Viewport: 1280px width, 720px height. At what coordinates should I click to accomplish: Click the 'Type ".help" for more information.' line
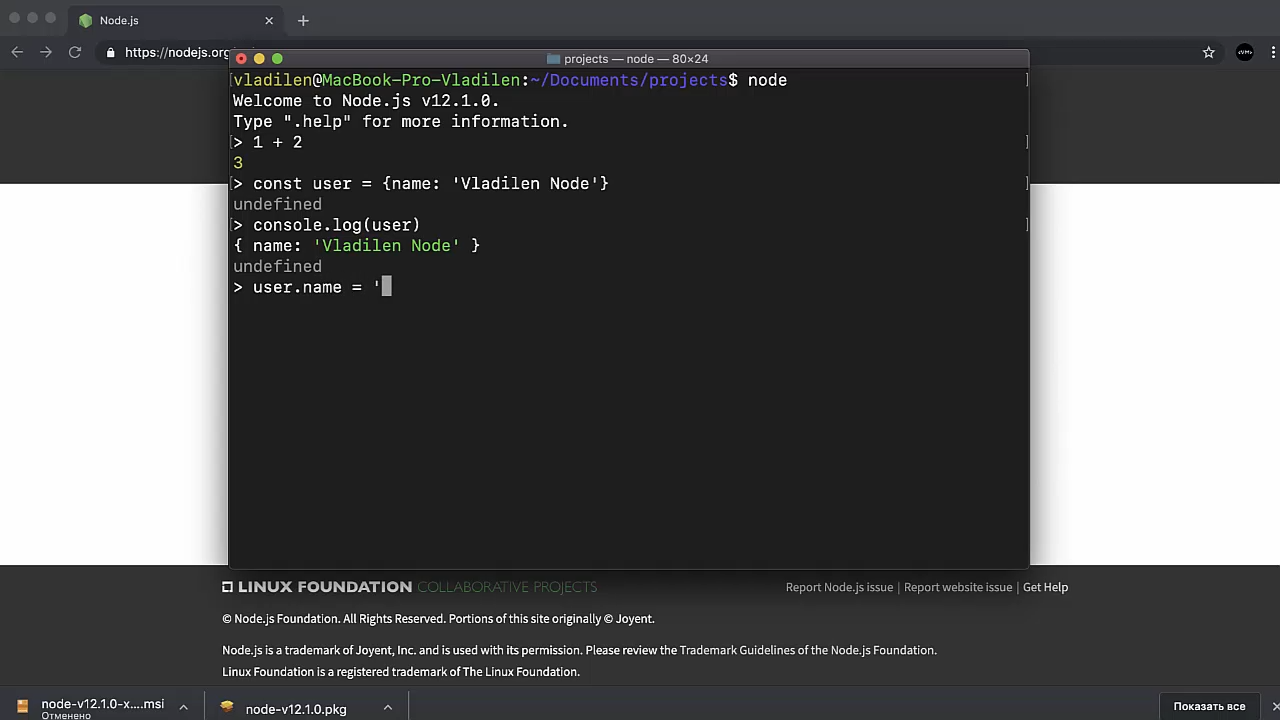pyautogui.click(x=401, y=122)
